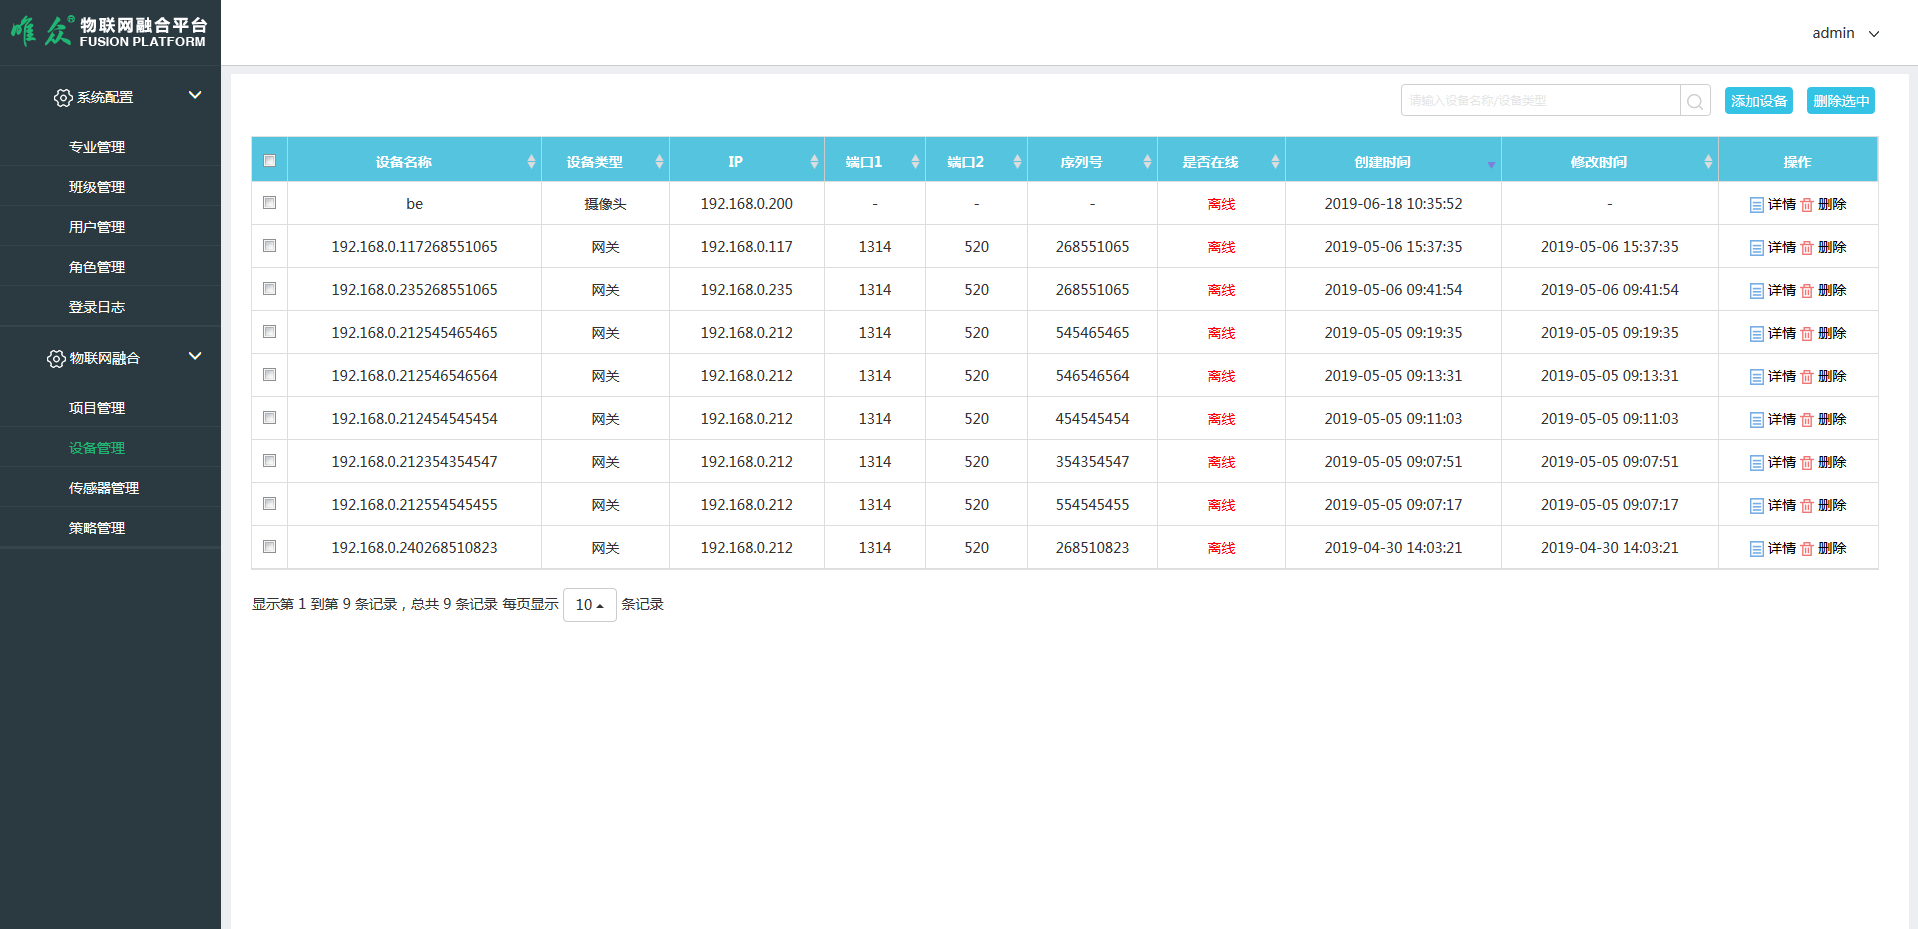
Task: Open details for device be
Action: [x=1773, y=204]
